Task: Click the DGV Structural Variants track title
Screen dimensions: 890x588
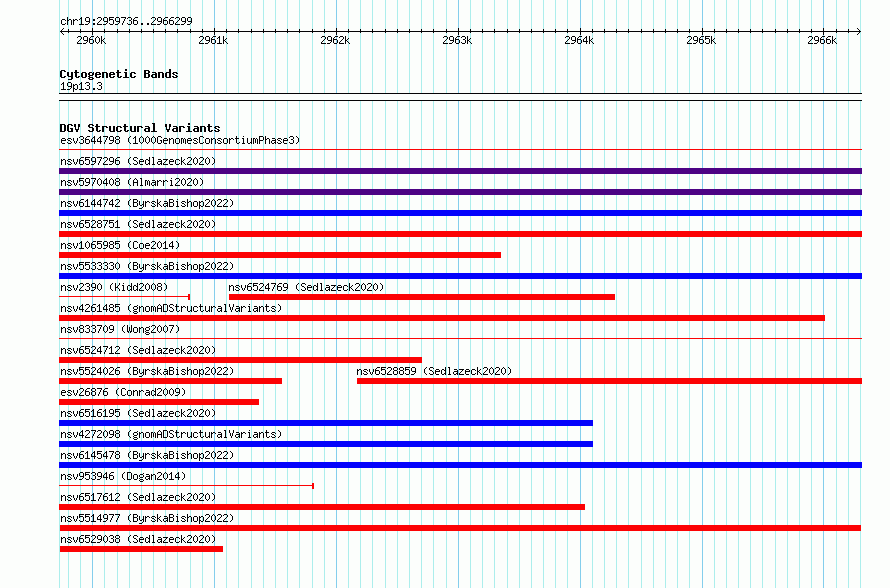Action: click(x=140, y=128)
